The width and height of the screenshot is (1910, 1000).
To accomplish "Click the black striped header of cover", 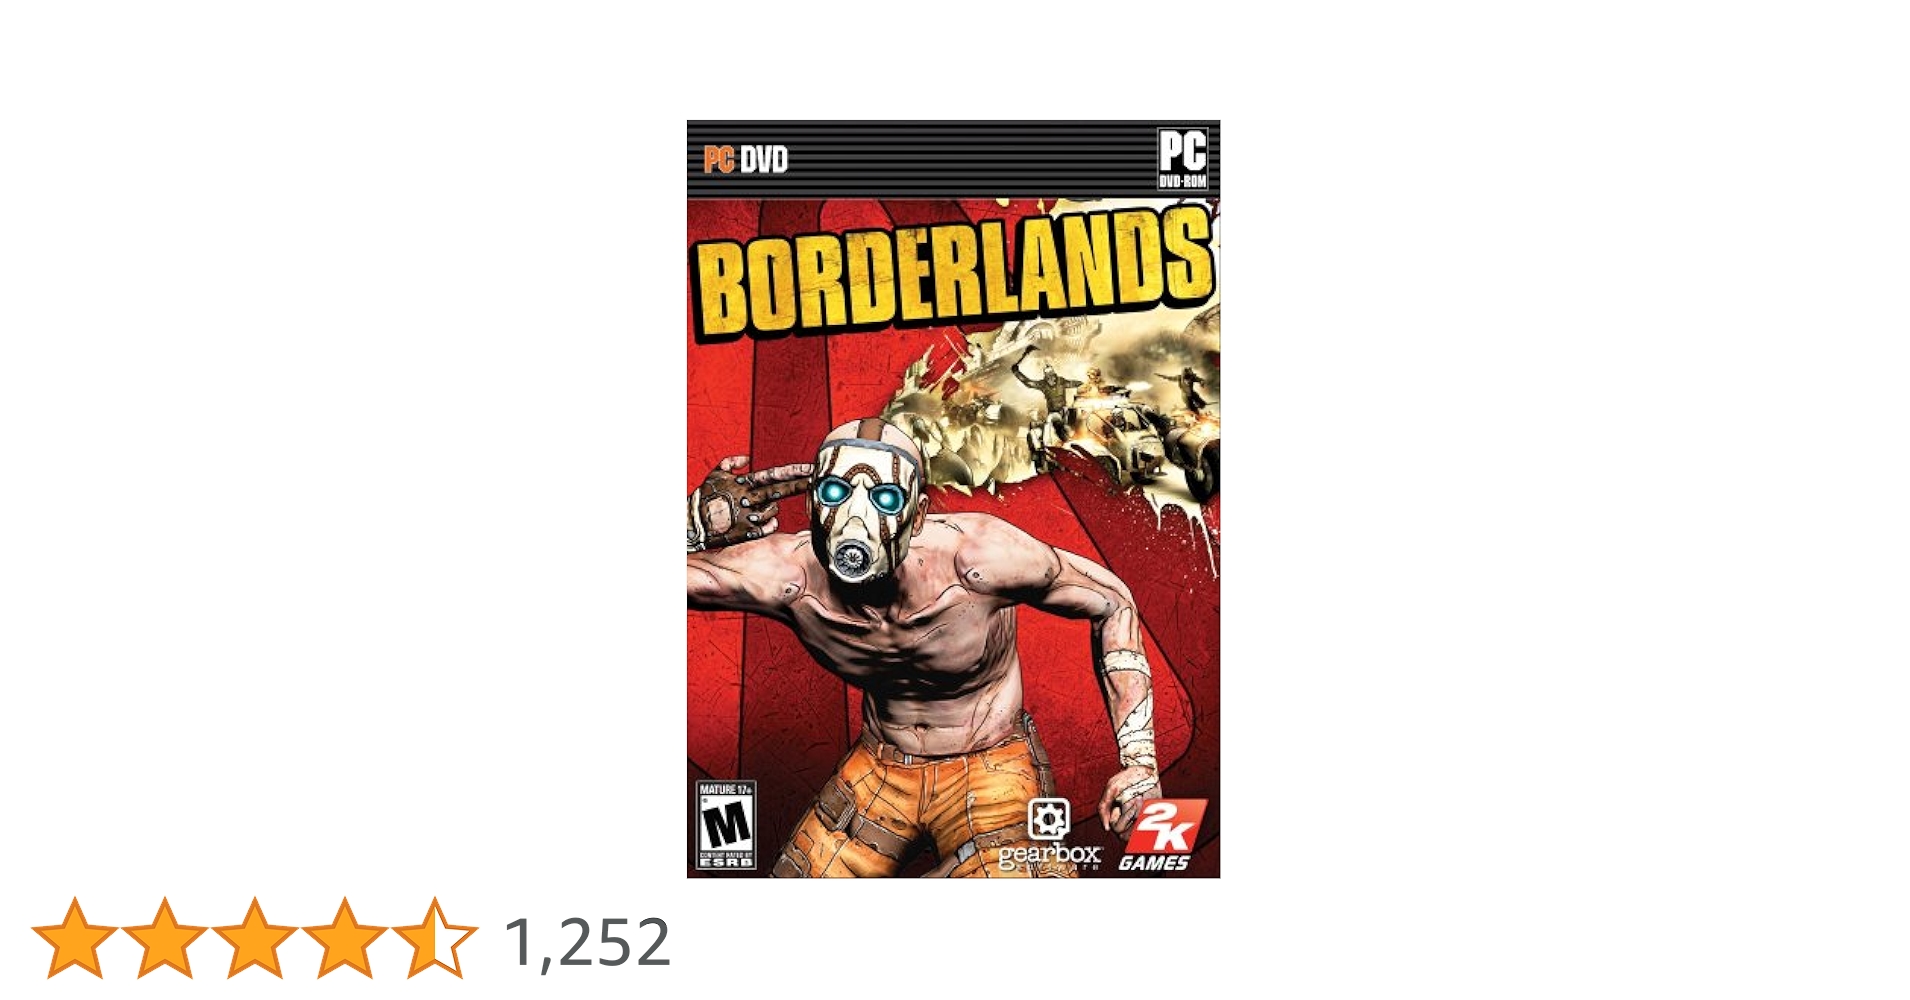I will [x=953, y=160].
